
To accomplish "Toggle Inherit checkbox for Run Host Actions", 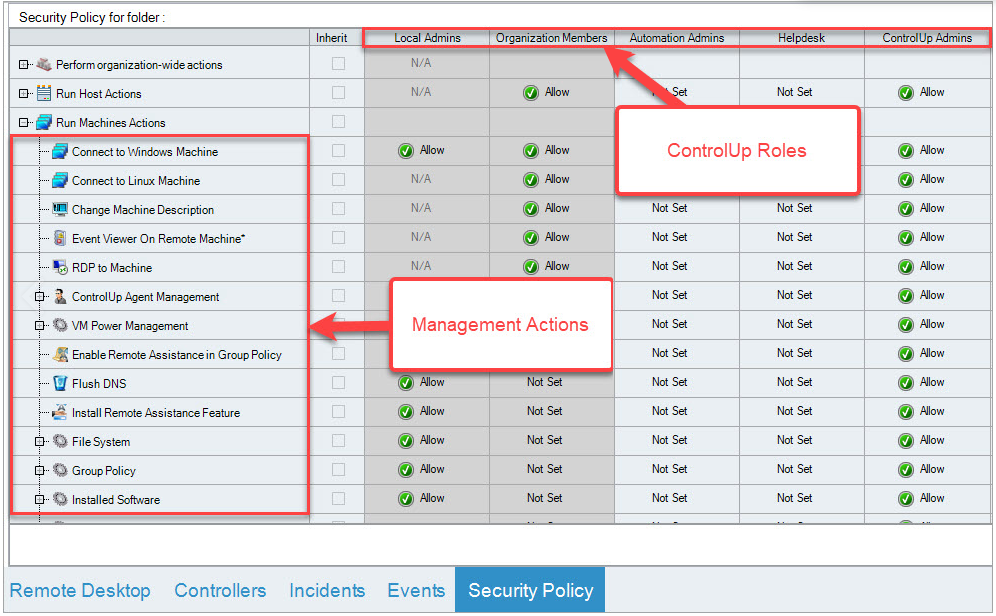I will pos(339,93).
